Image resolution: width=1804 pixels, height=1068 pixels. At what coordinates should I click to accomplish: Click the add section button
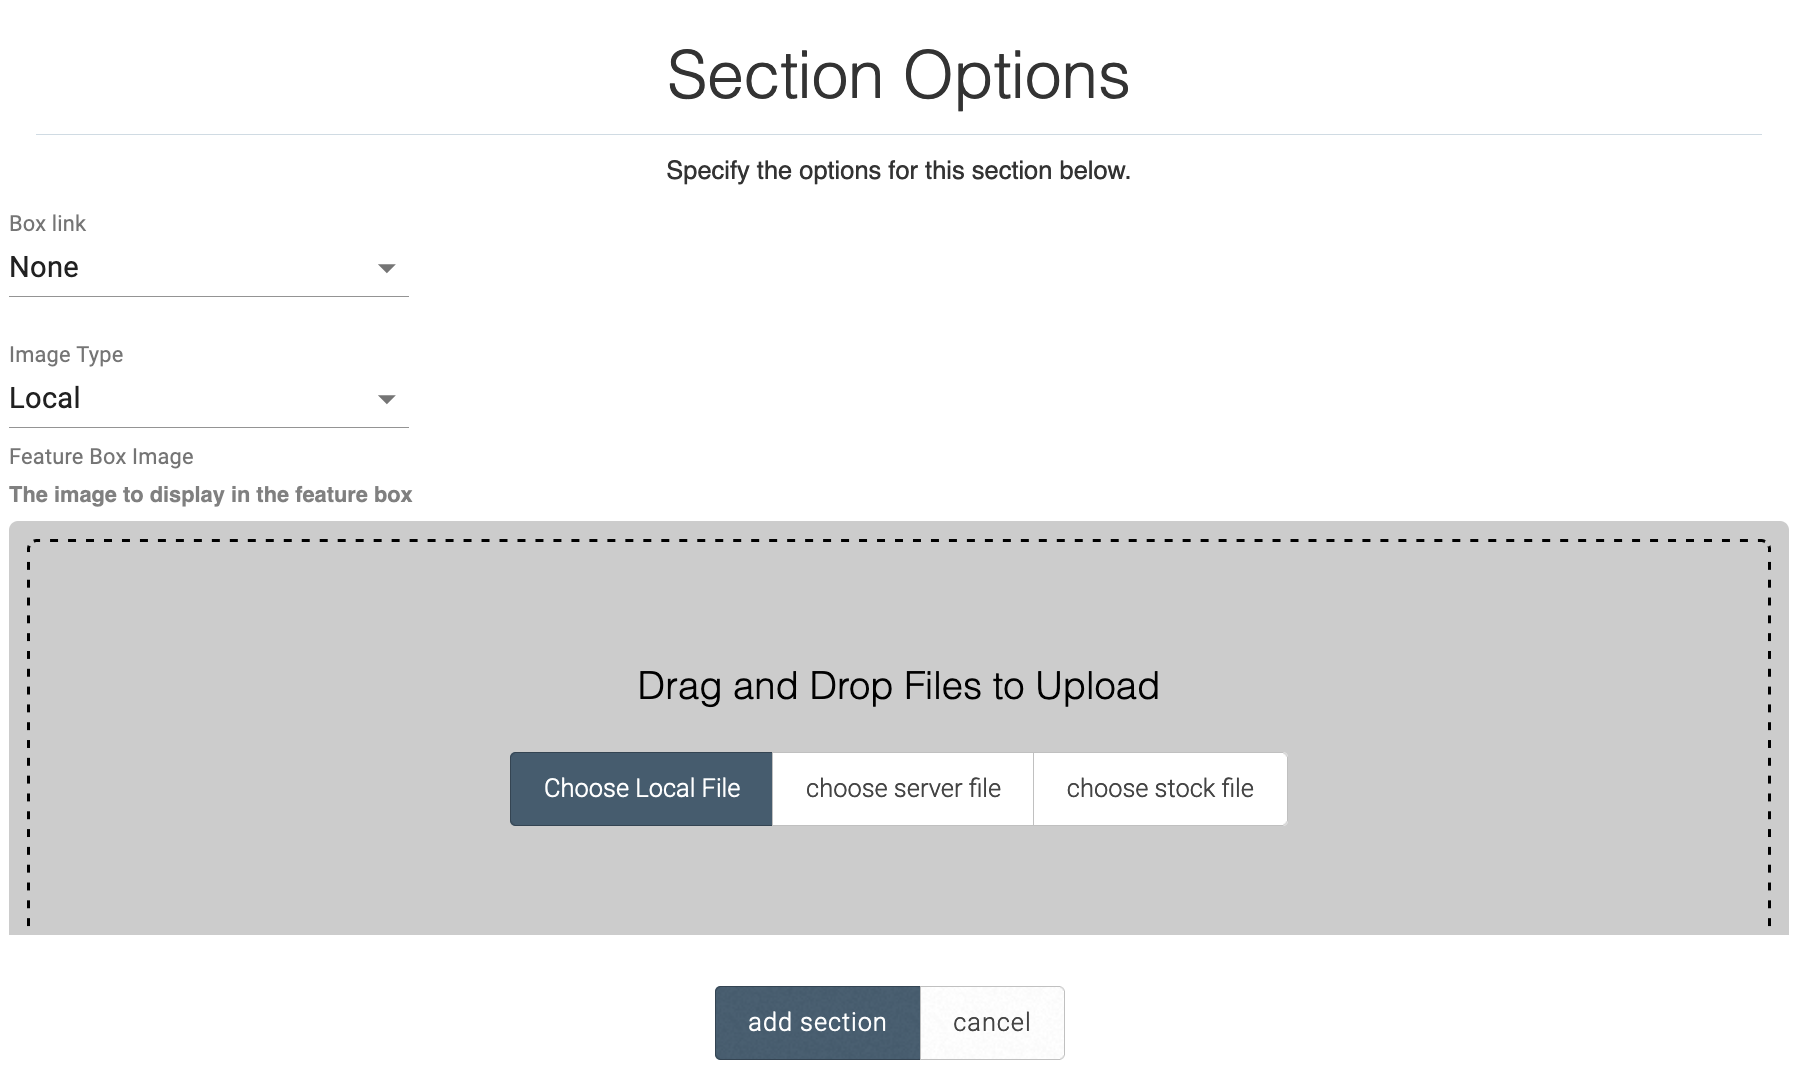click(x=817, y=1022)
